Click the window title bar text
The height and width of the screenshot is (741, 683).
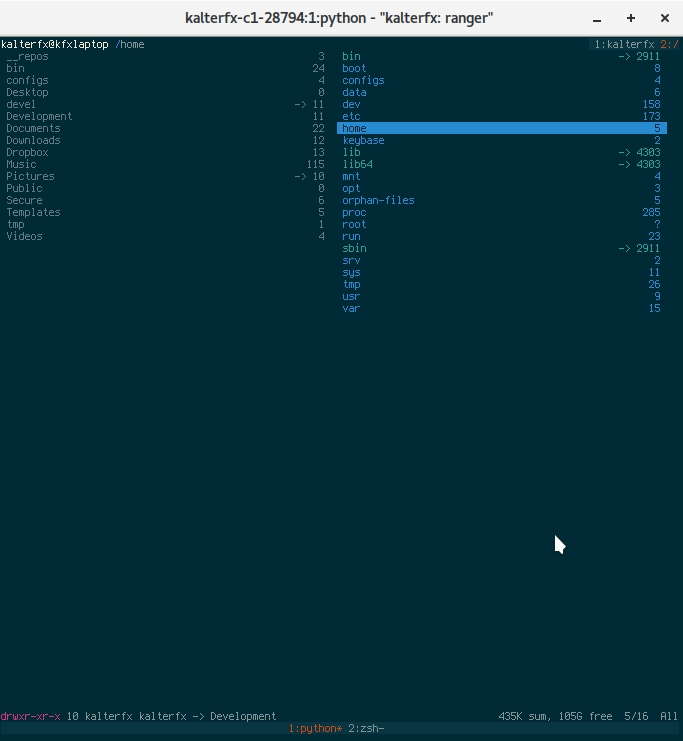point(339,18)
